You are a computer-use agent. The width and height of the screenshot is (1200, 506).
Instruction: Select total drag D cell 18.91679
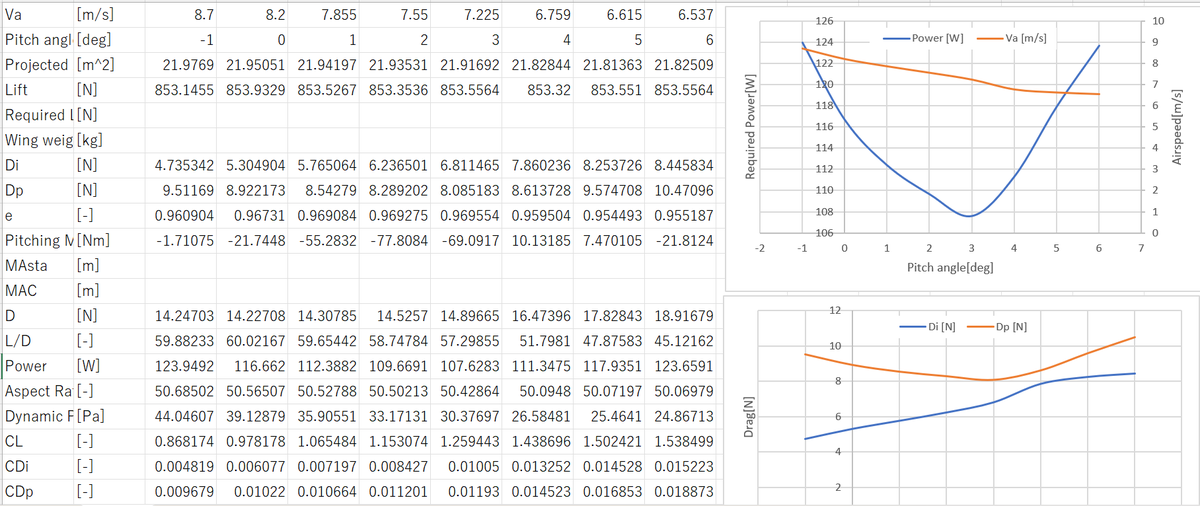[682, 316]
